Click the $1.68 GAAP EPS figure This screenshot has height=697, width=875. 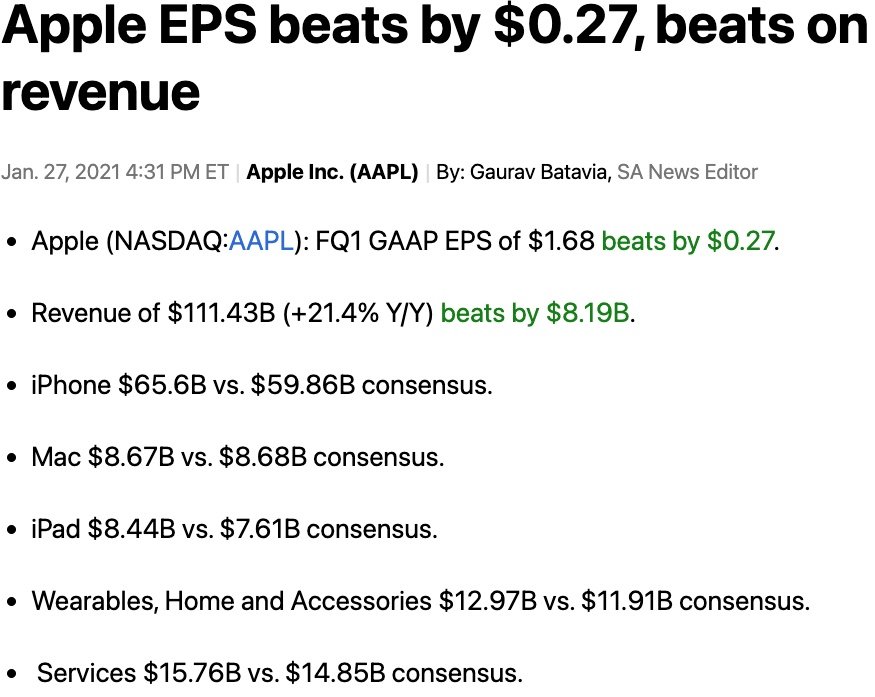click(564, 241)
